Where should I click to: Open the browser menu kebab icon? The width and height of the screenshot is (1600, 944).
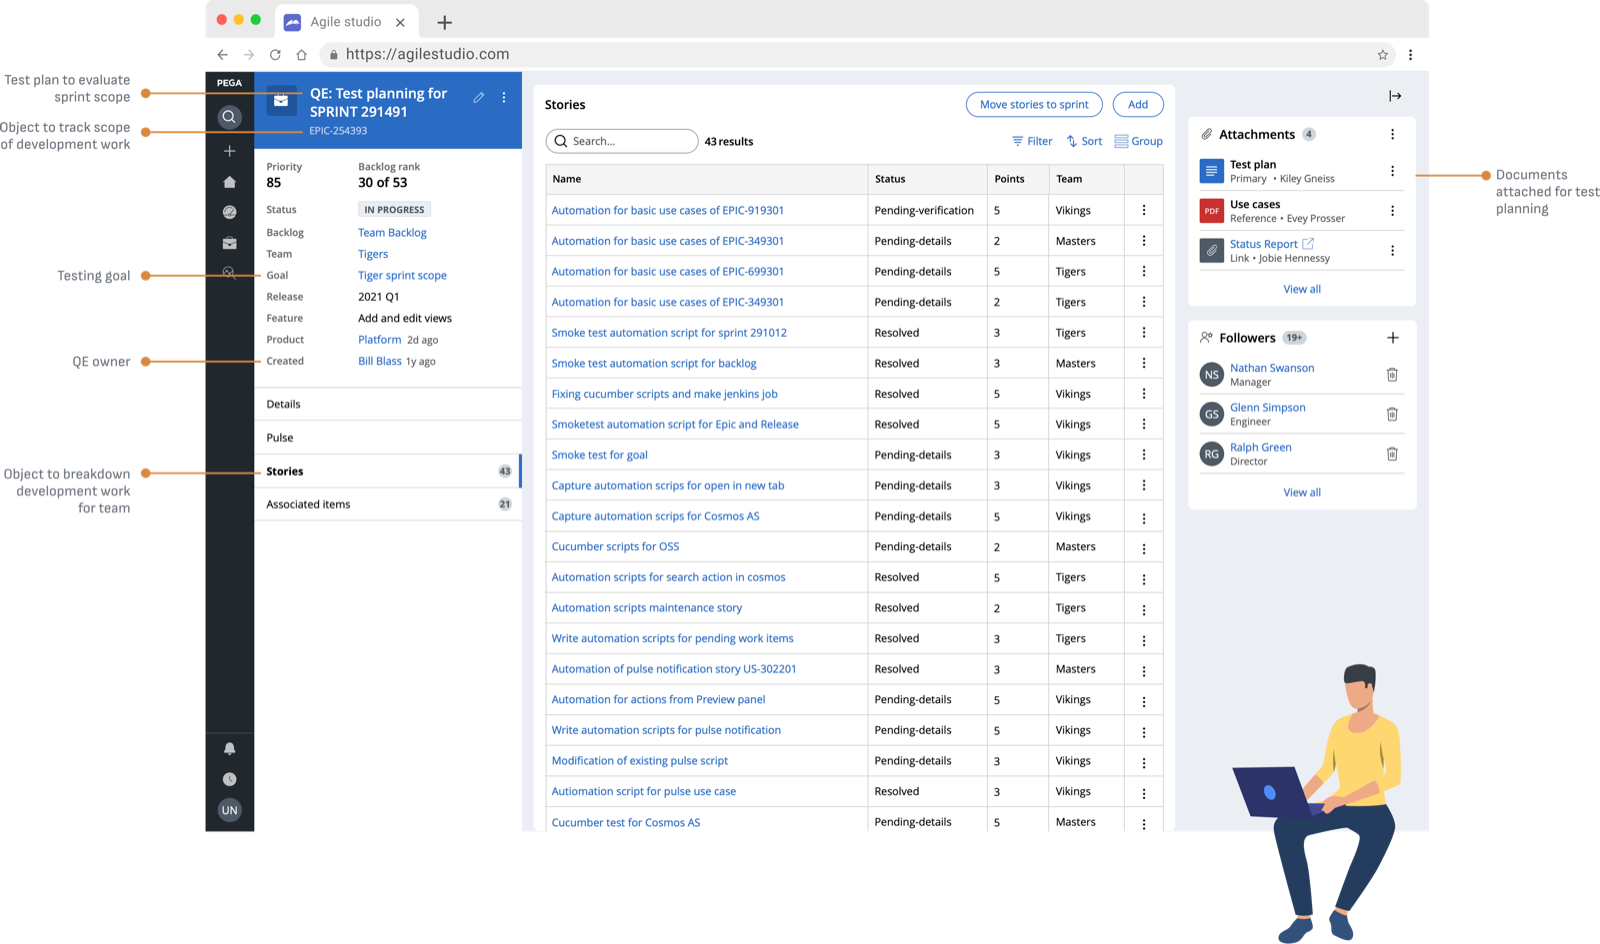[x=1410, y=55]
